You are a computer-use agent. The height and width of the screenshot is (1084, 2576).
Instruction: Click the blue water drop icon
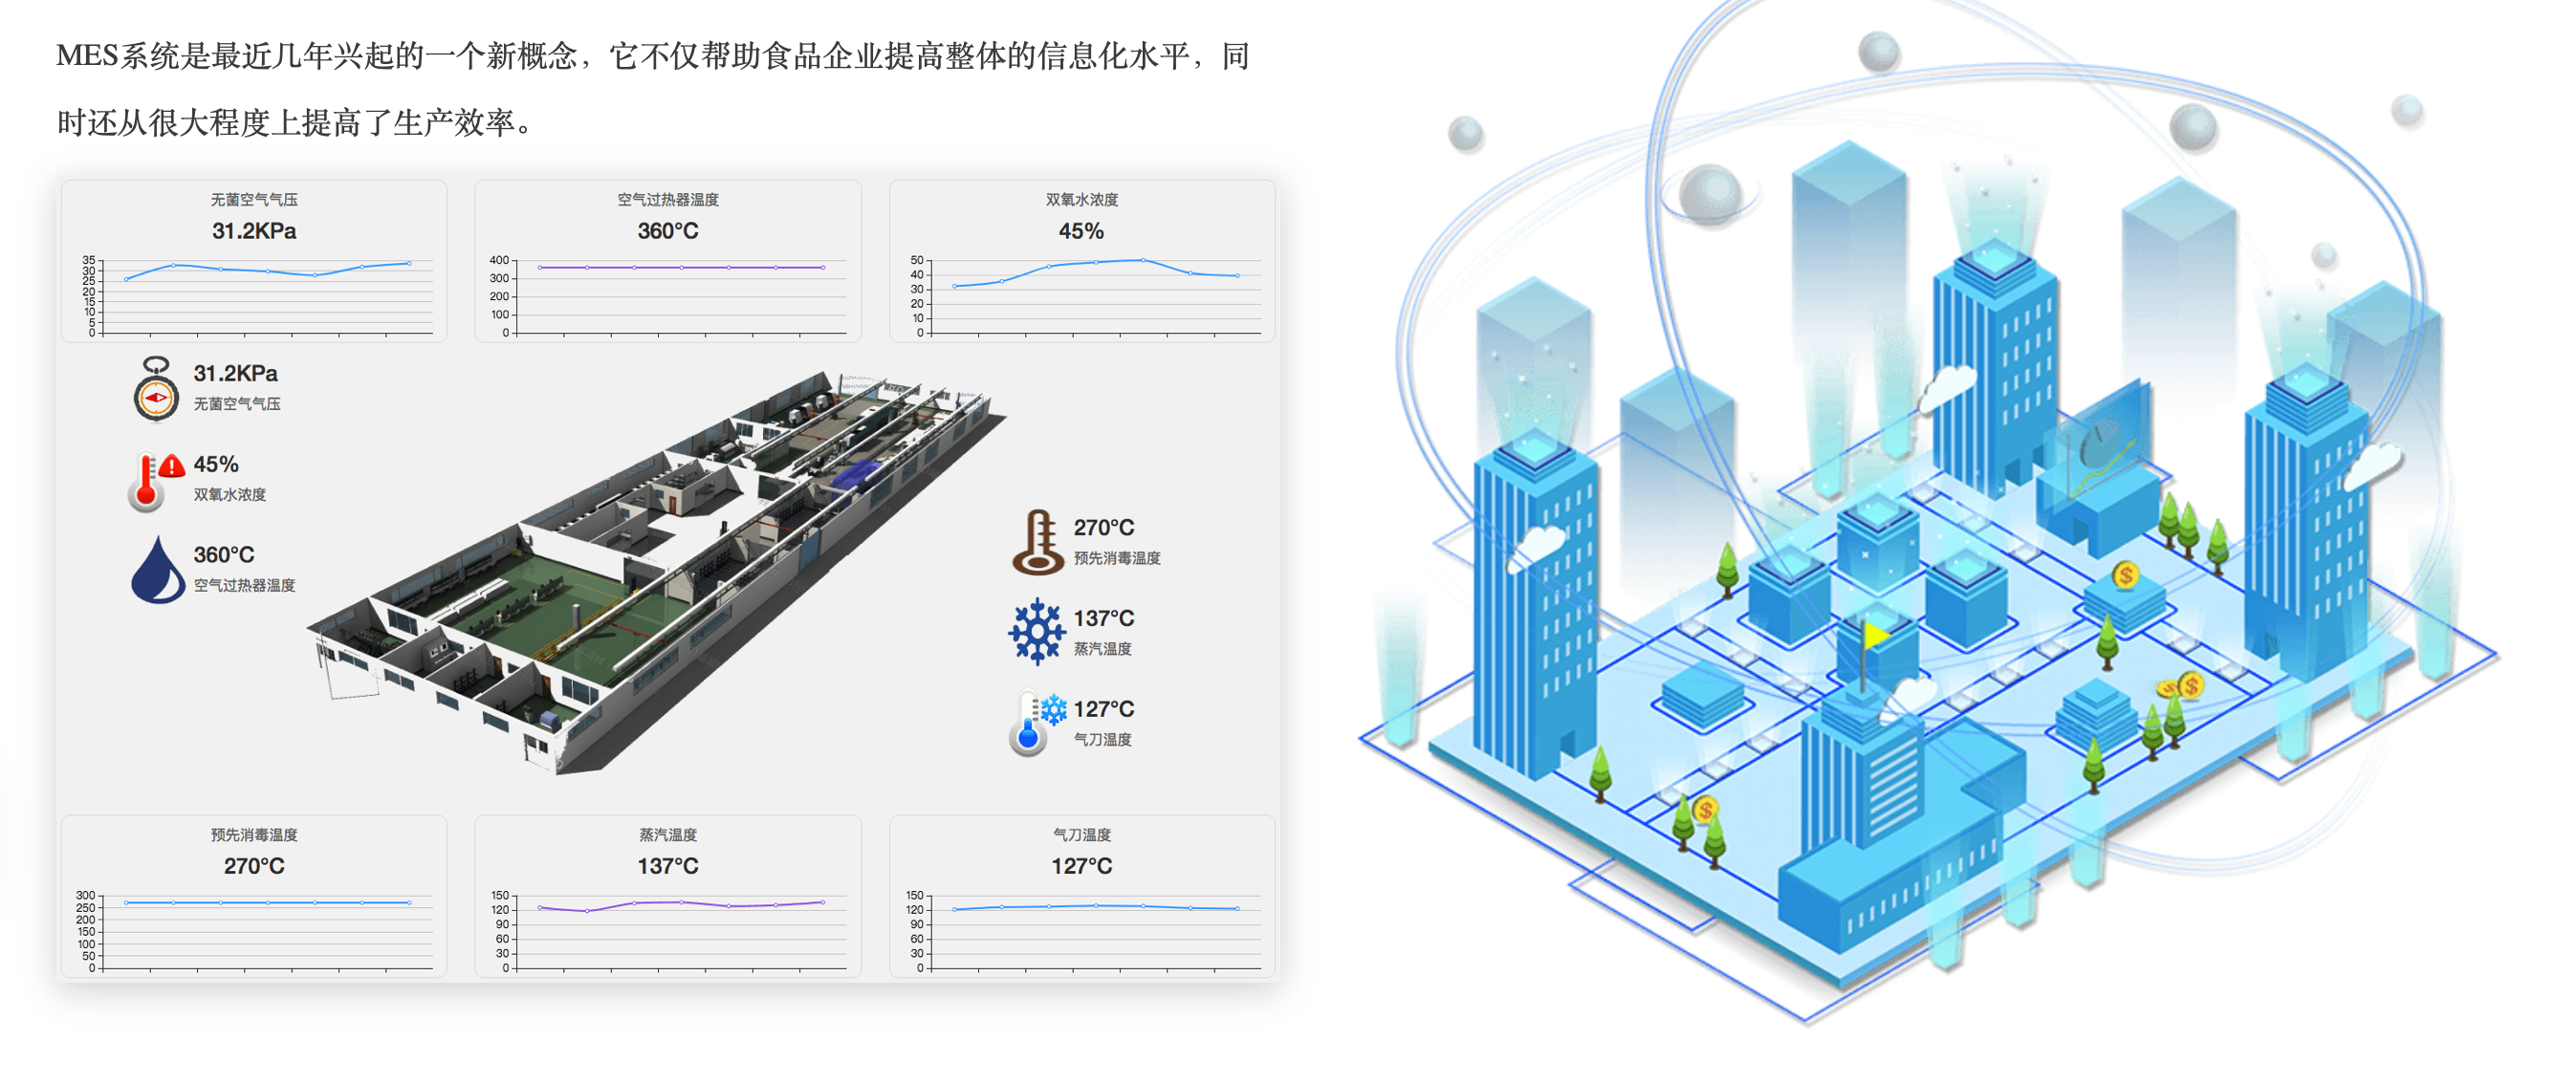click(x=157, y=571)
